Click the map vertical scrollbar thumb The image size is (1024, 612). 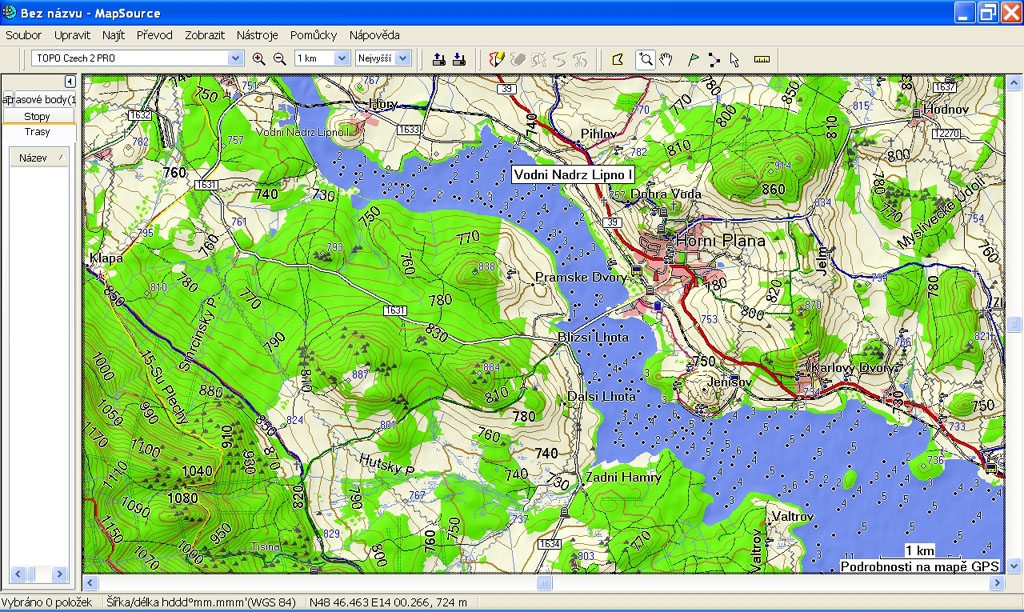pos(1014,323)
